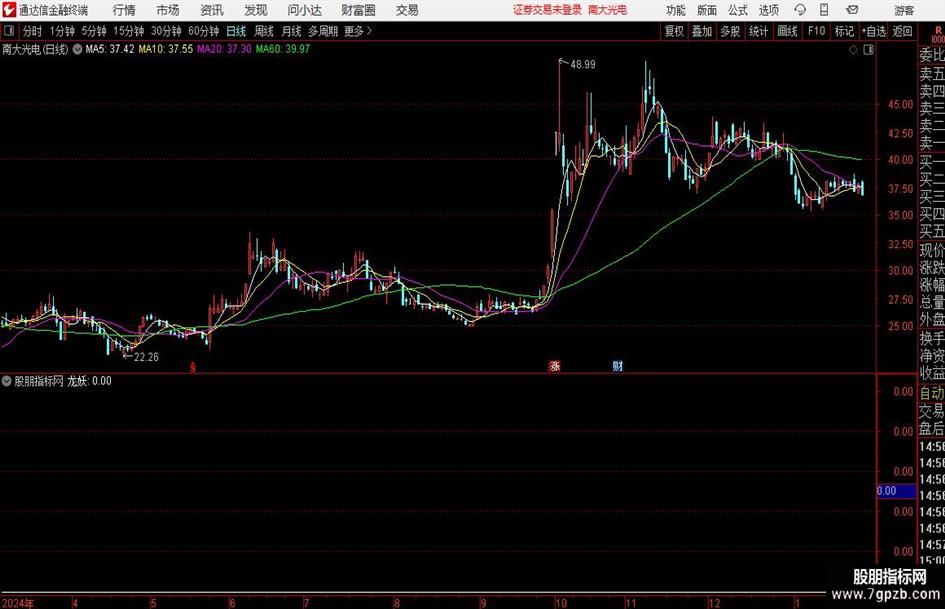Open the 功能 menu
945x609 pixels.
[x=676, y=10]
